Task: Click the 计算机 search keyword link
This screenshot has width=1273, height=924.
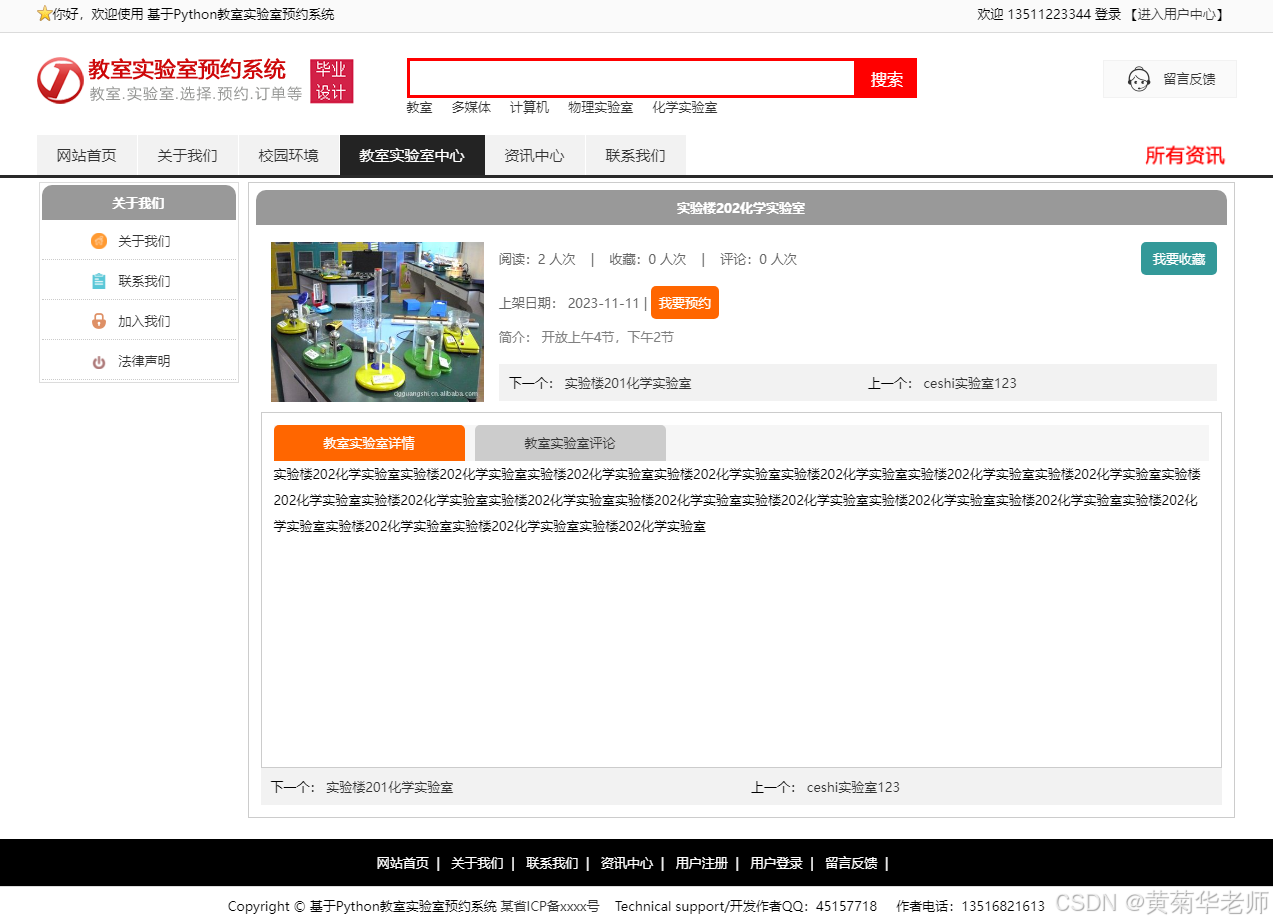Action: (x=529, y=107)
